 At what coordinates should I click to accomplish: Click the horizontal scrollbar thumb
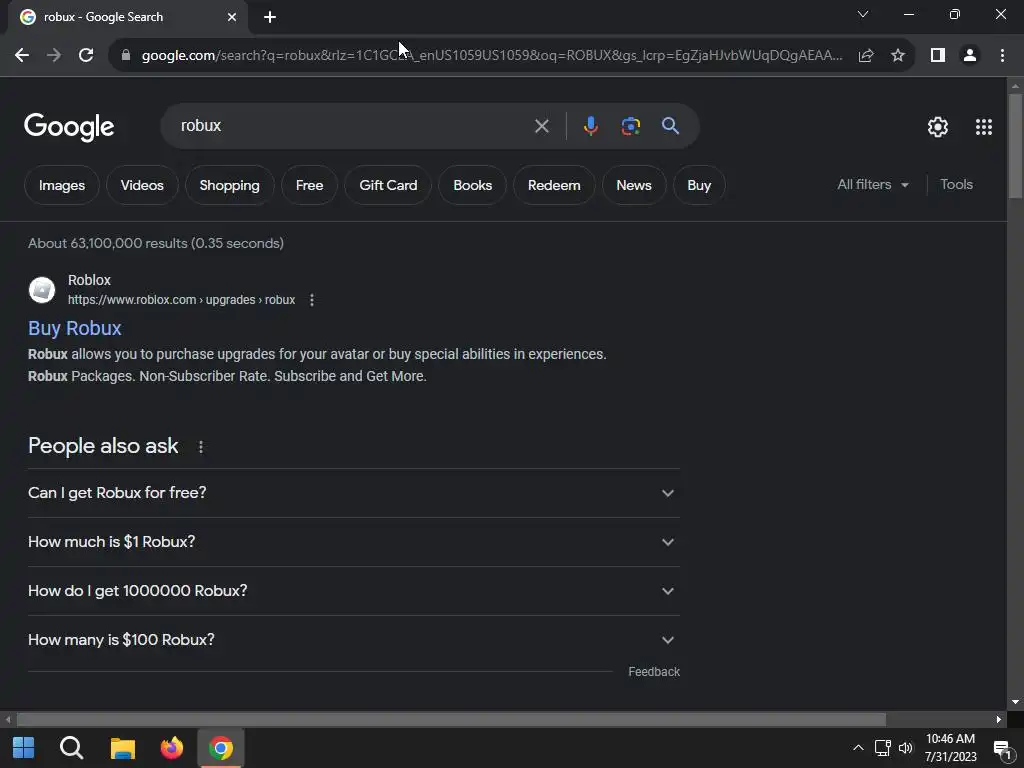[451, 720]
